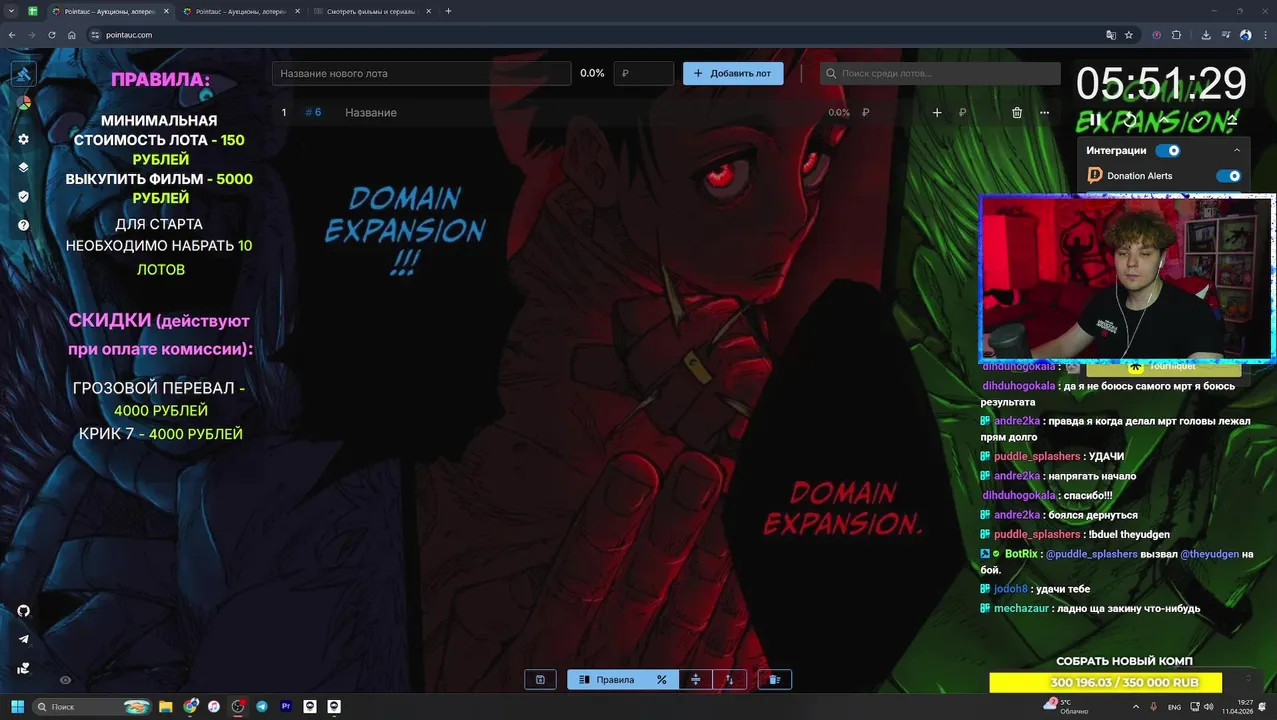Click the compact view bottom toolbar button
1277x720 pixels.
coord(696,680)
